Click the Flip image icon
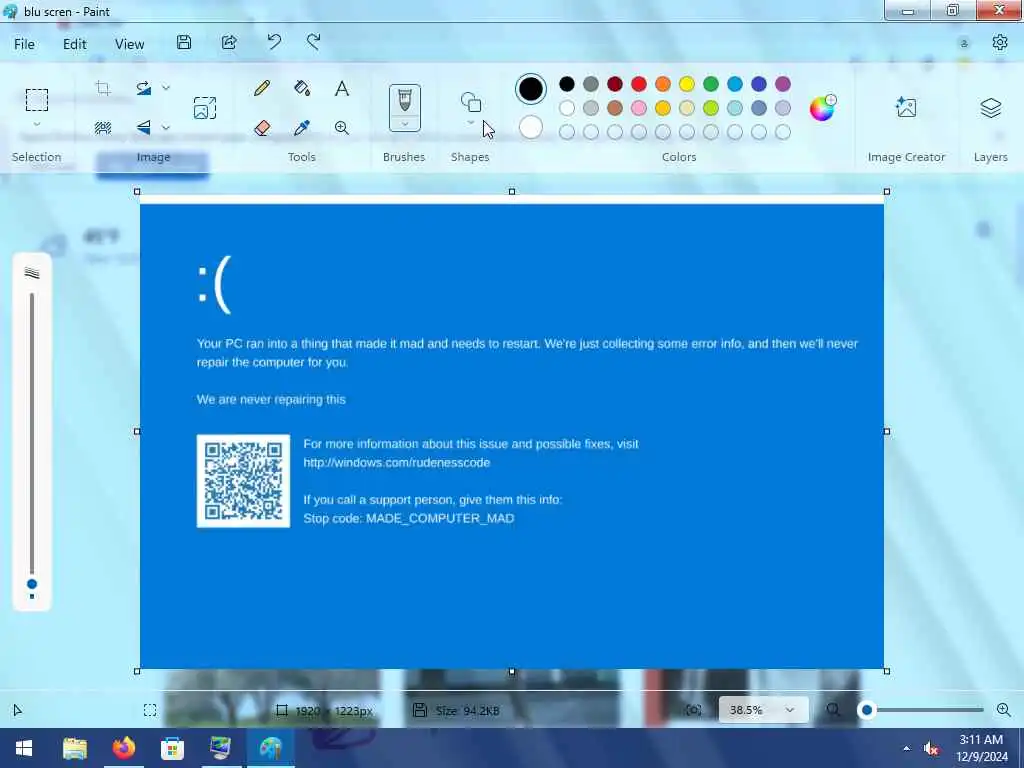 click(144, 127)
